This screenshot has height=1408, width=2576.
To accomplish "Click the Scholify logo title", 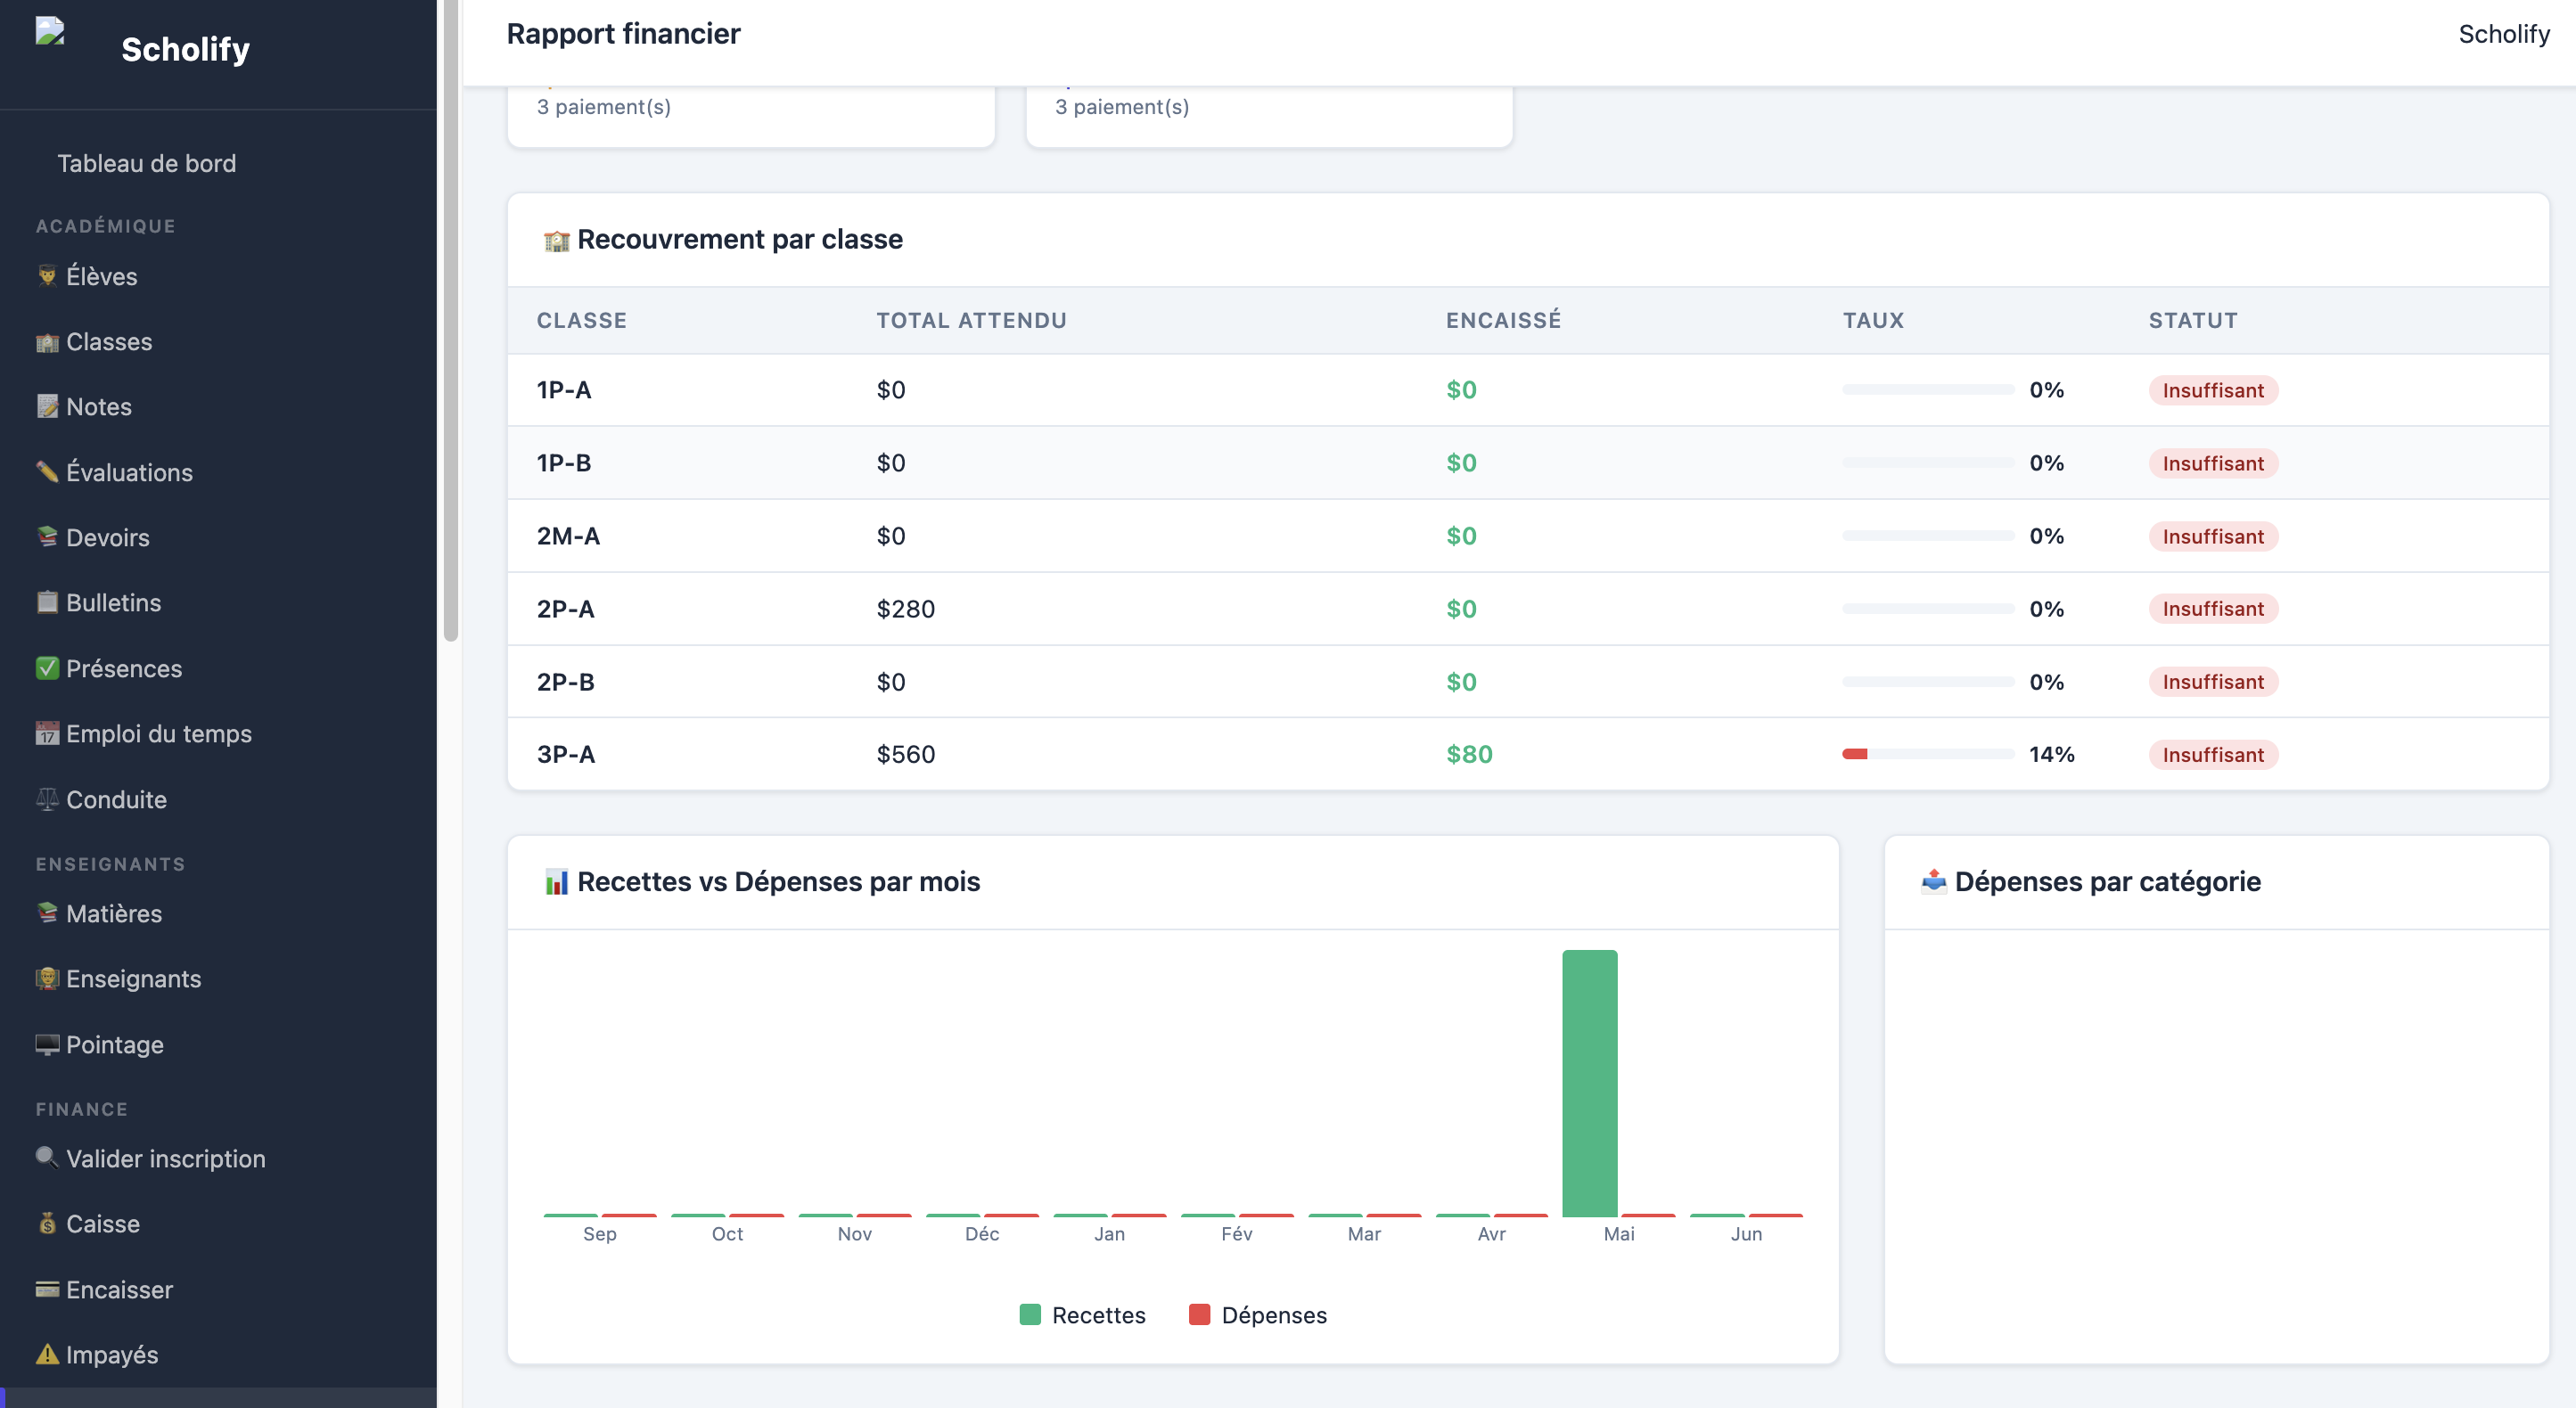I will 185,49.
